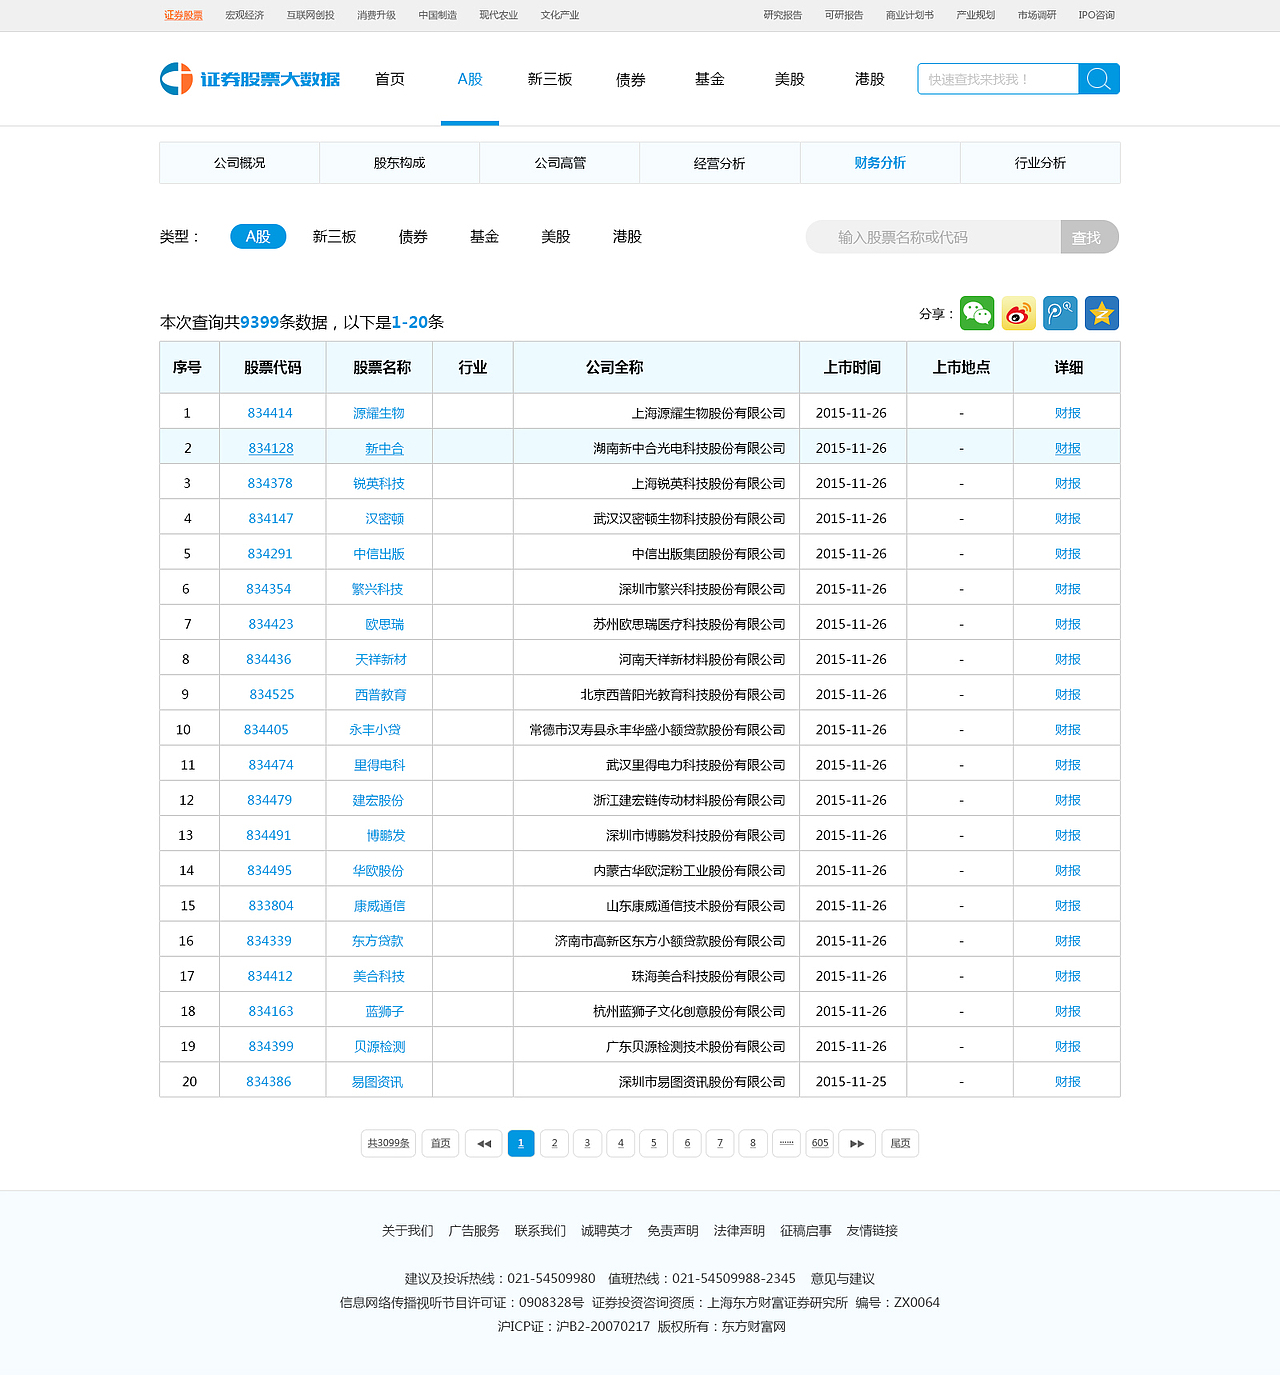1280x1375 pixels.
Task: Select the 债券 type filter
Action: [x=413, y=237]
